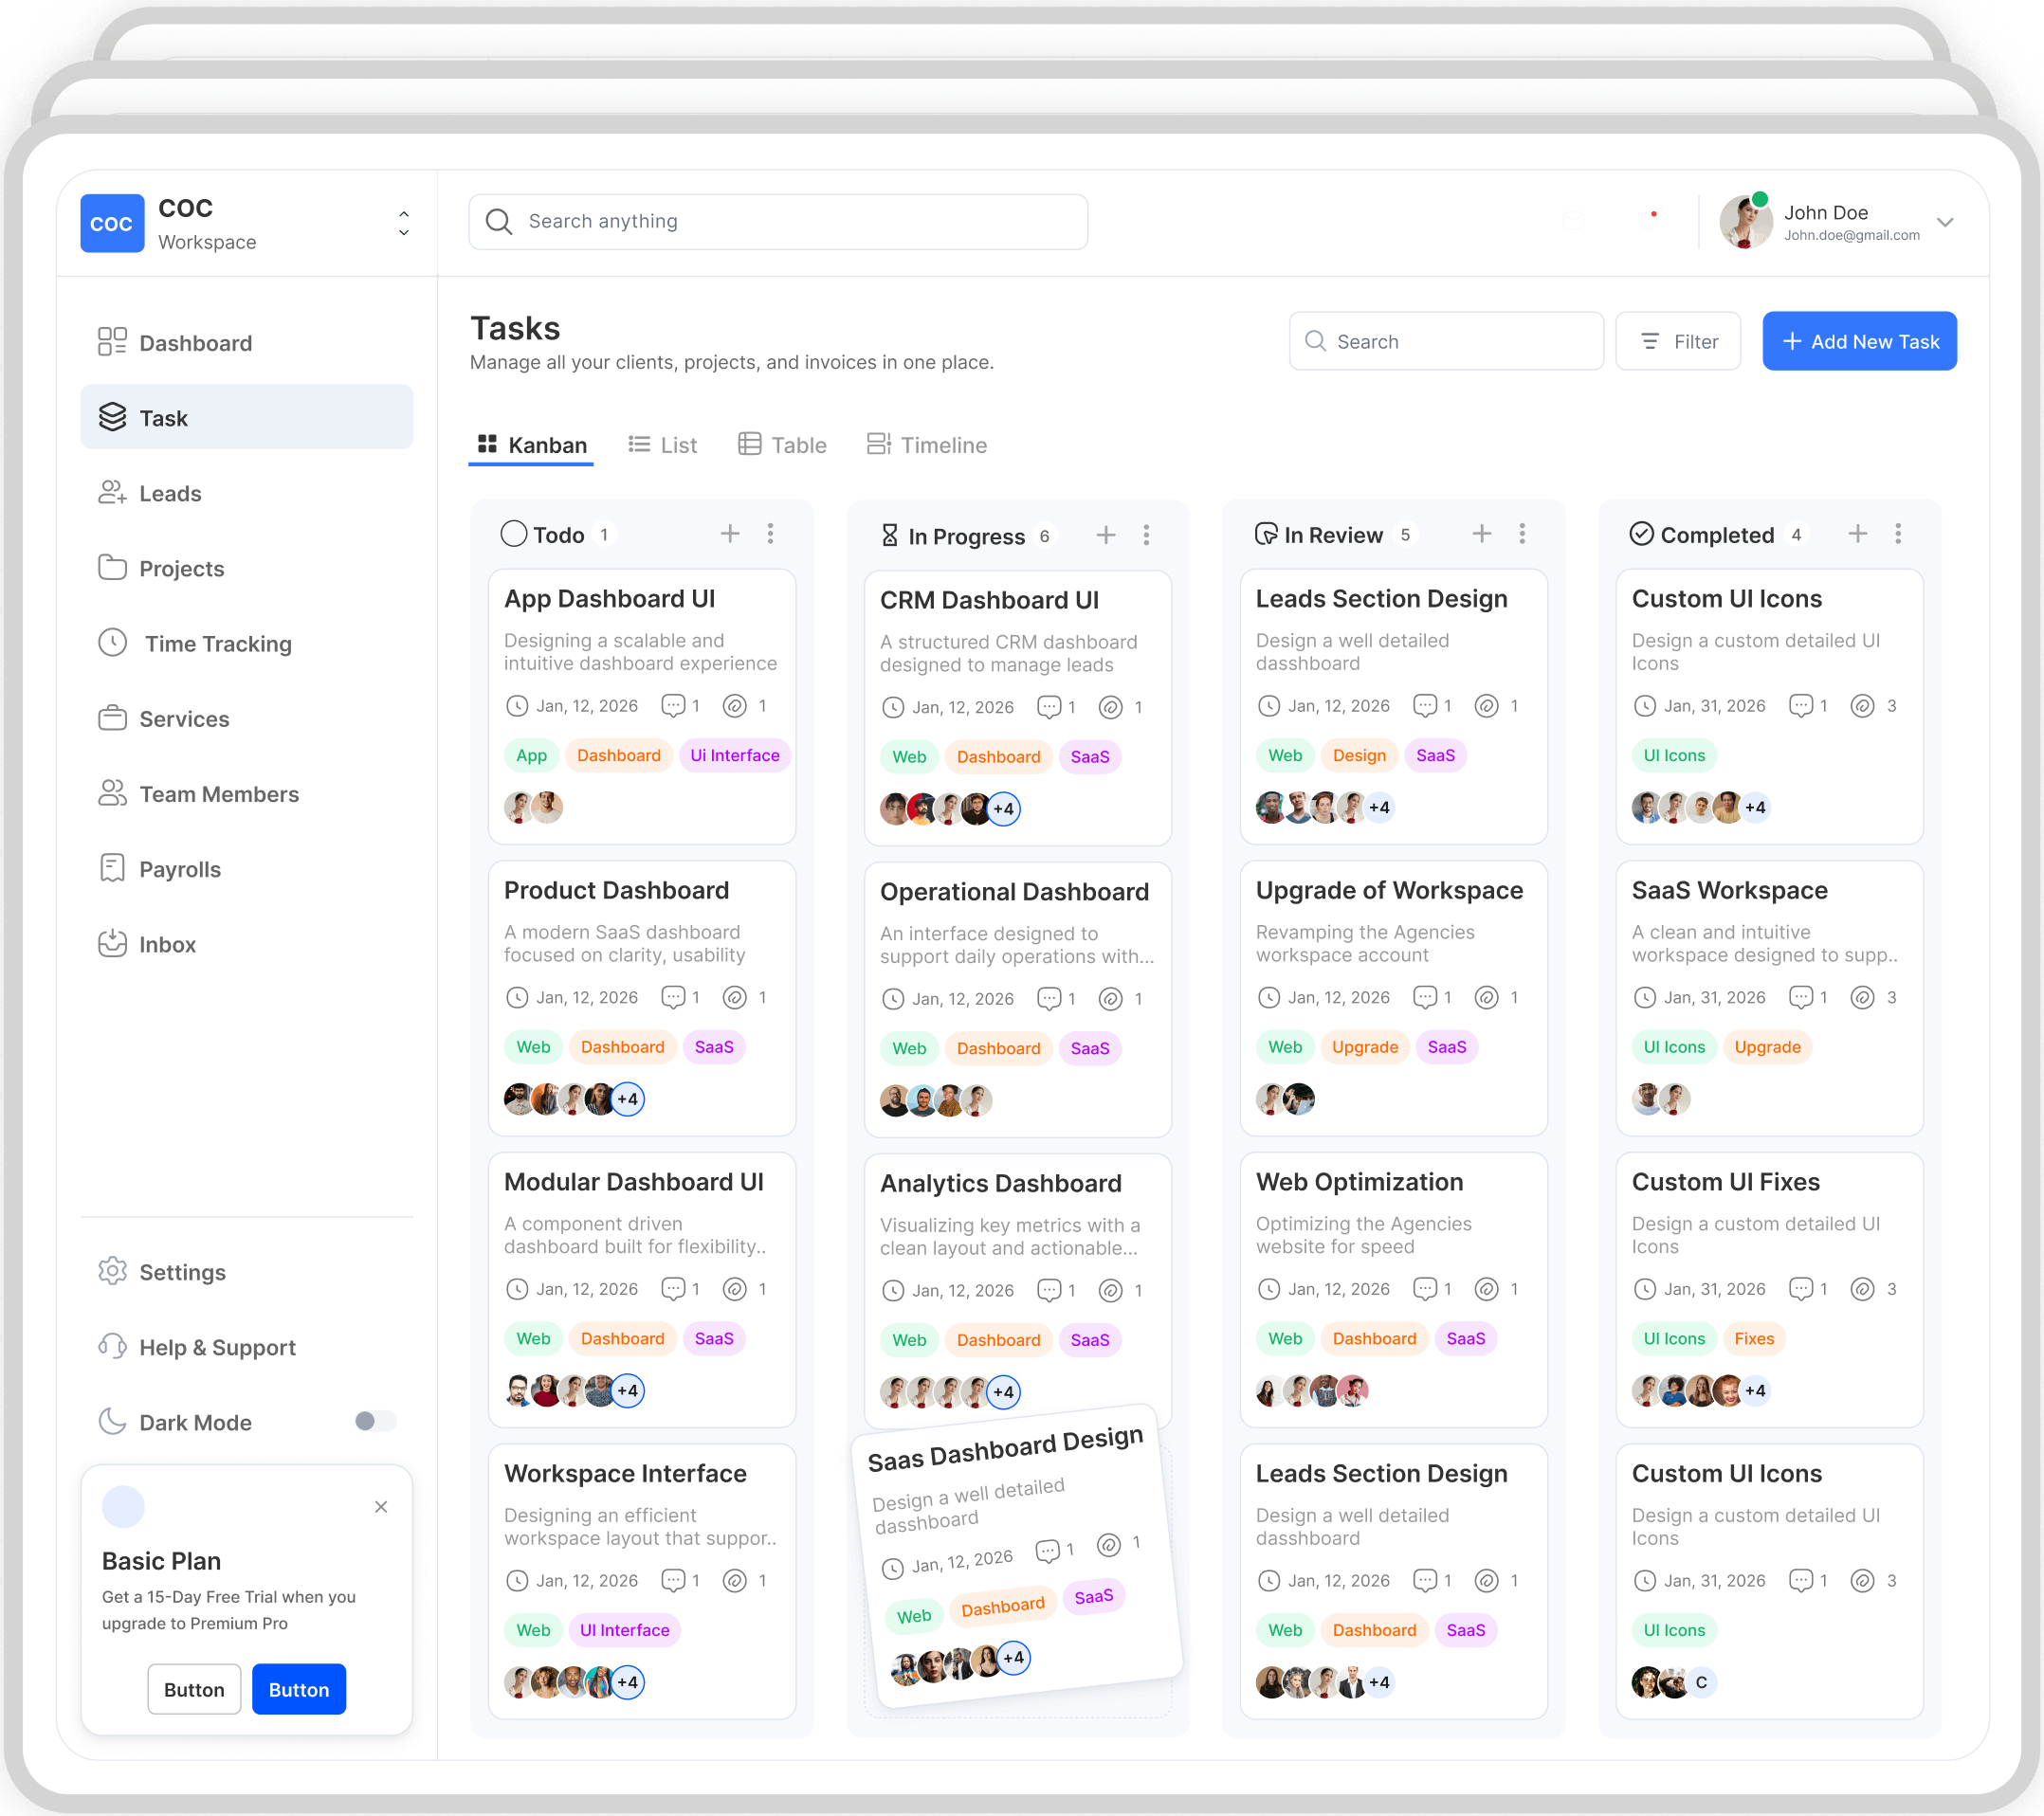Click the plus icon in Todo column
Image resolution: width=2044 pixels, height=1816 pixels.
(x=730, y=534)
